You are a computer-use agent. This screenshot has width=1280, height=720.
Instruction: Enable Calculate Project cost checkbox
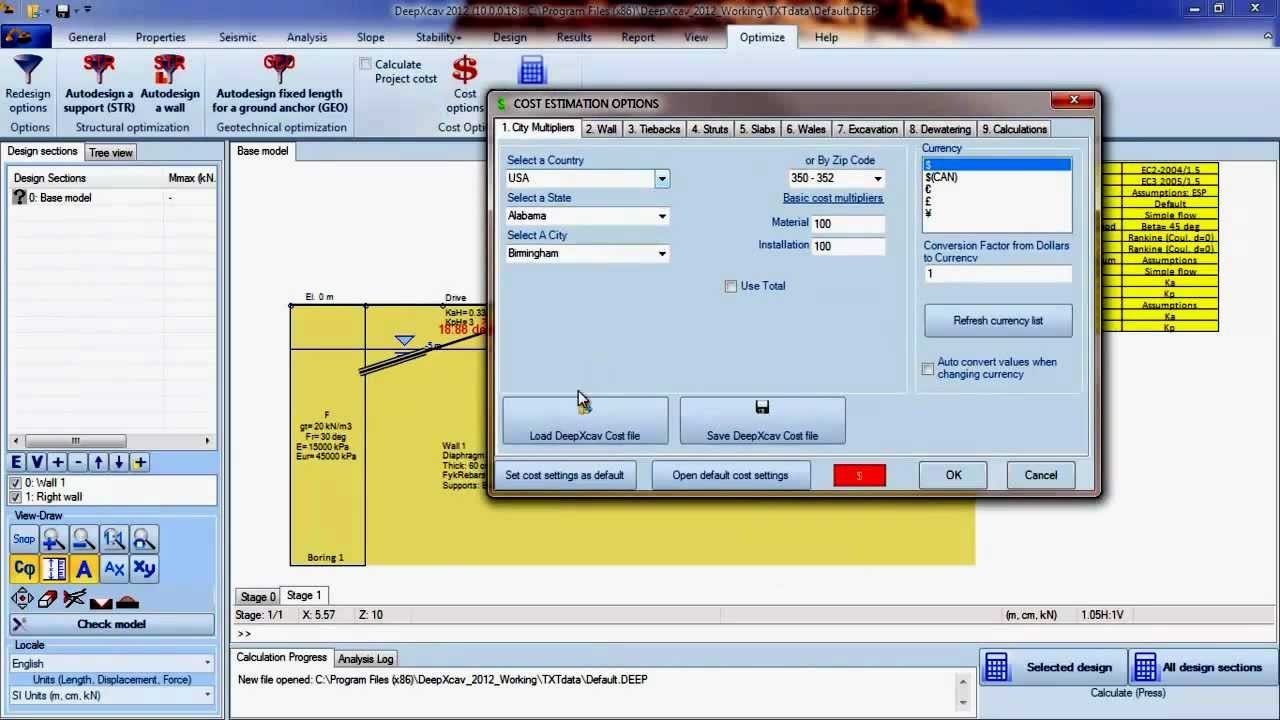tap(366, 64)
